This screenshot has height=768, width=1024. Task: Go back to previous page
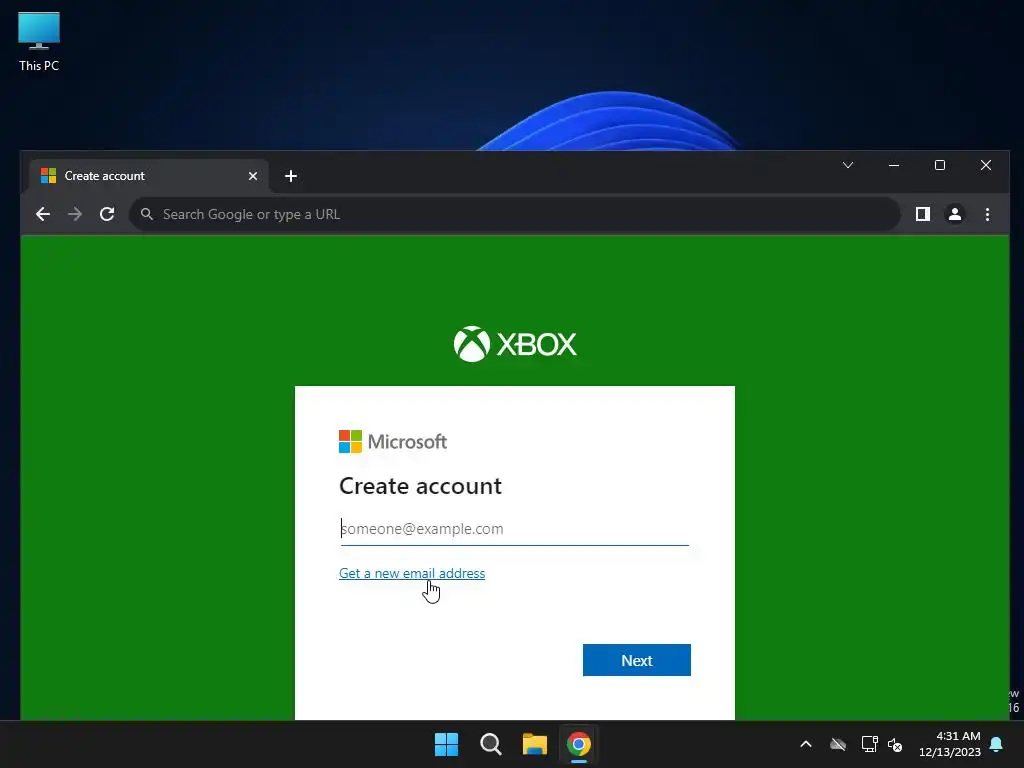tap(43, 214)
